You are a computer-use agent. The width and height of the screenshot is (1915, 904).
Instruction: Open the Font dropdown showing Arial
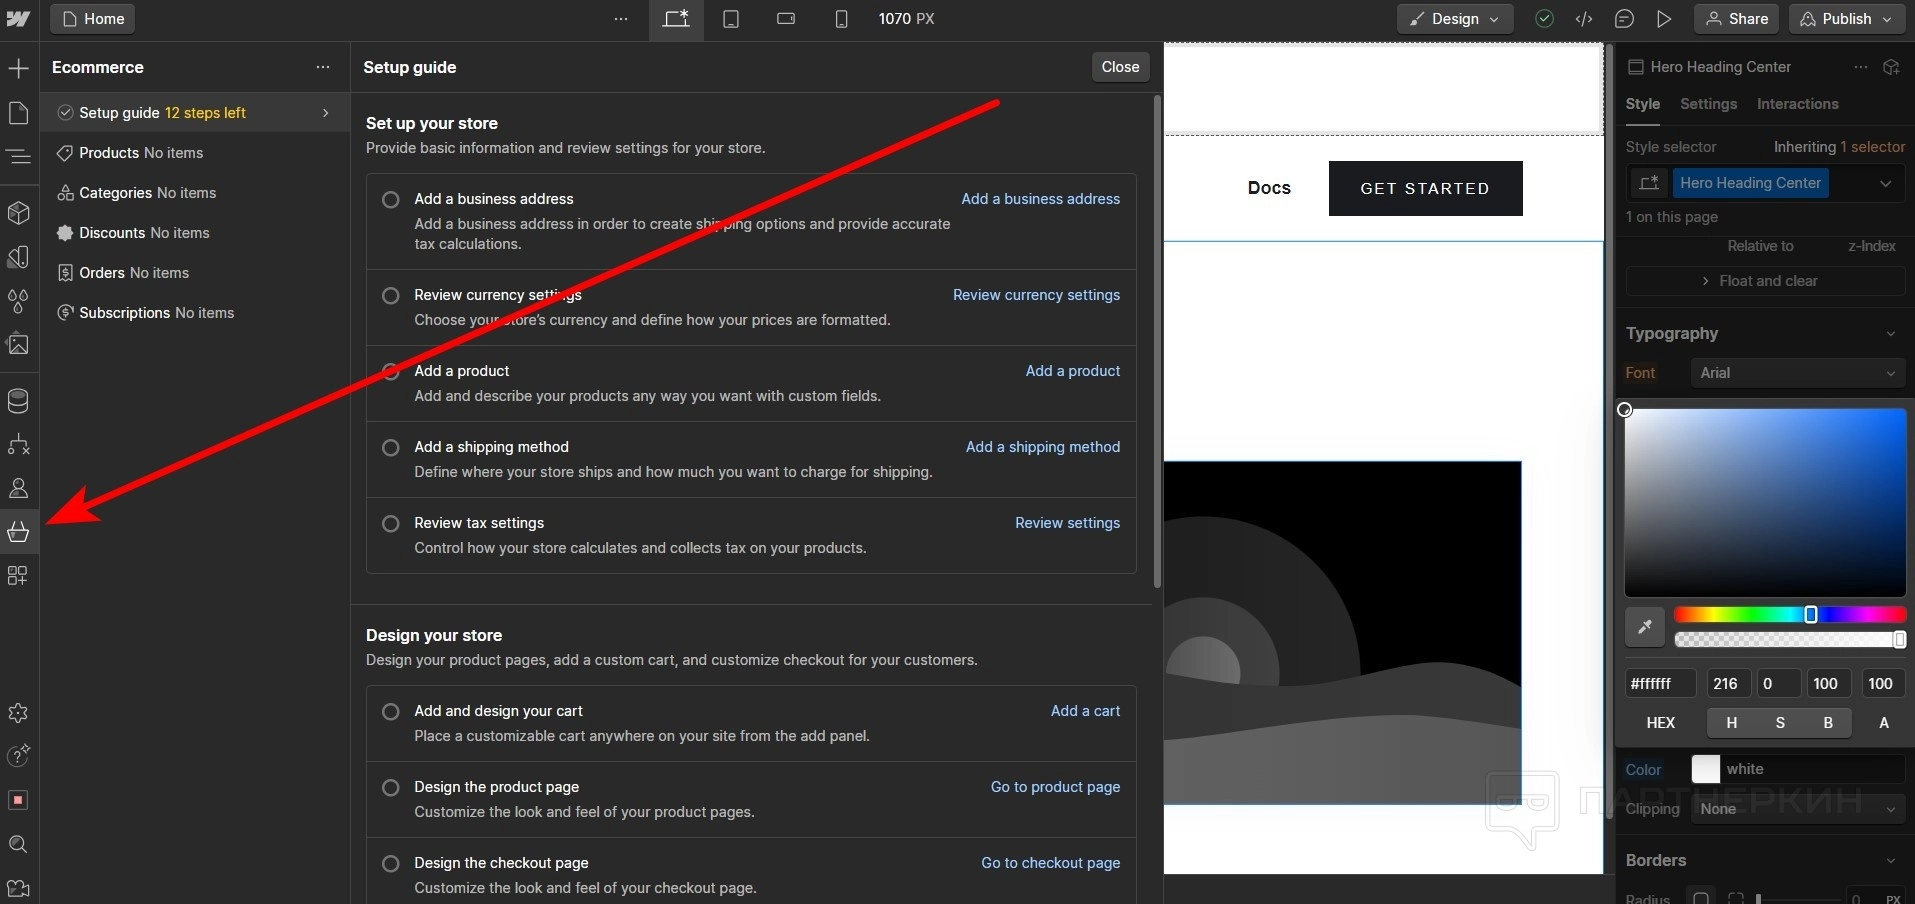point(1796,373)
